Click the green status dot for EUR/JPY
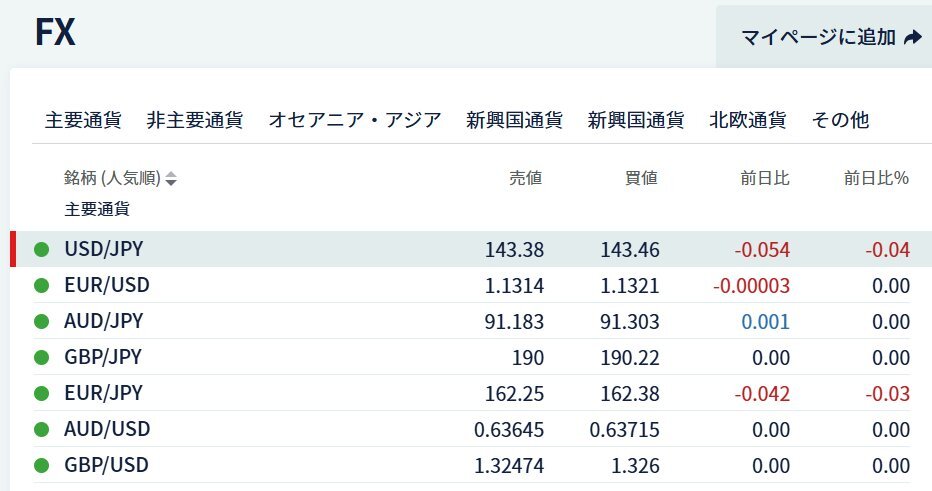This screenshot has height=491, width=932. (41, 393)
